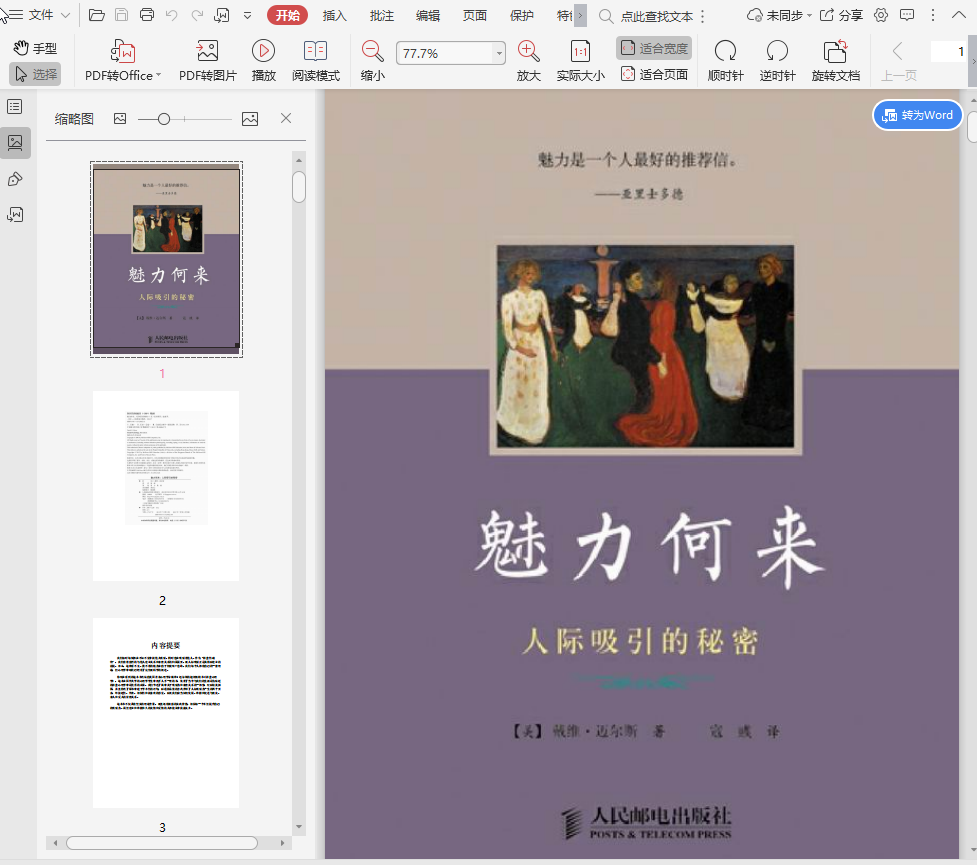Toggle 适合宽度 fit width mode
Image resolution: width=977 pixels, height=865 pixels.
[654, 48]
